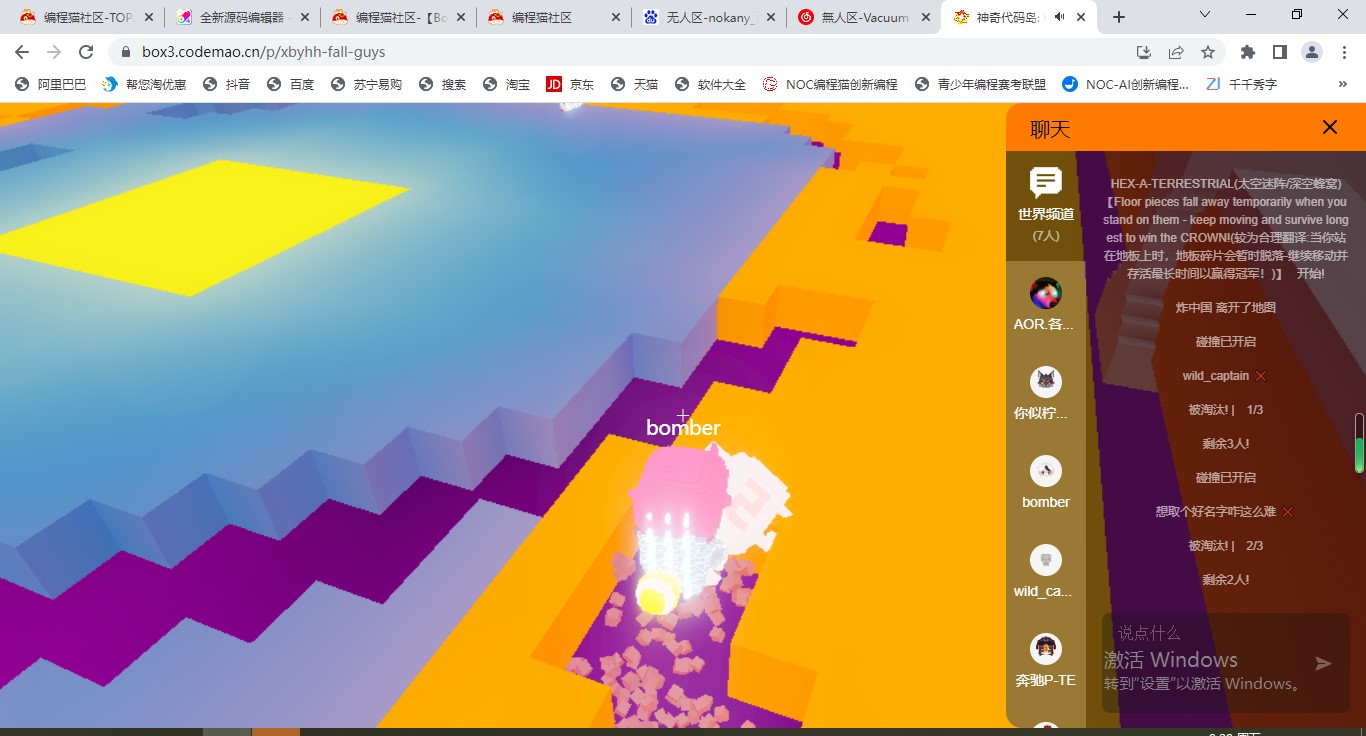This screenshot has height=736, width=1366.
Task: Share this page from the address bar
Action: (x=1176, y=52)
